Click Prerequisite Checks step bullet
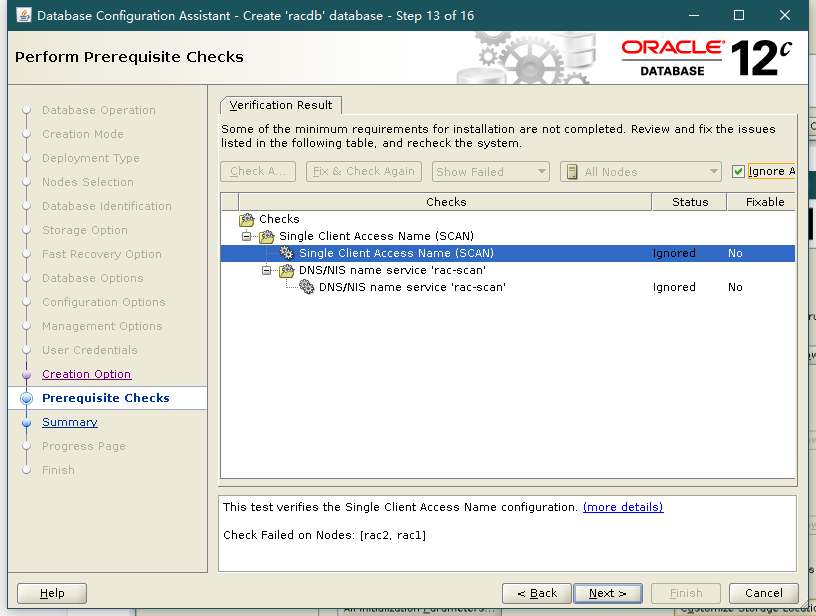Screen dimensions: 816x616 click(x=27, y=399)
